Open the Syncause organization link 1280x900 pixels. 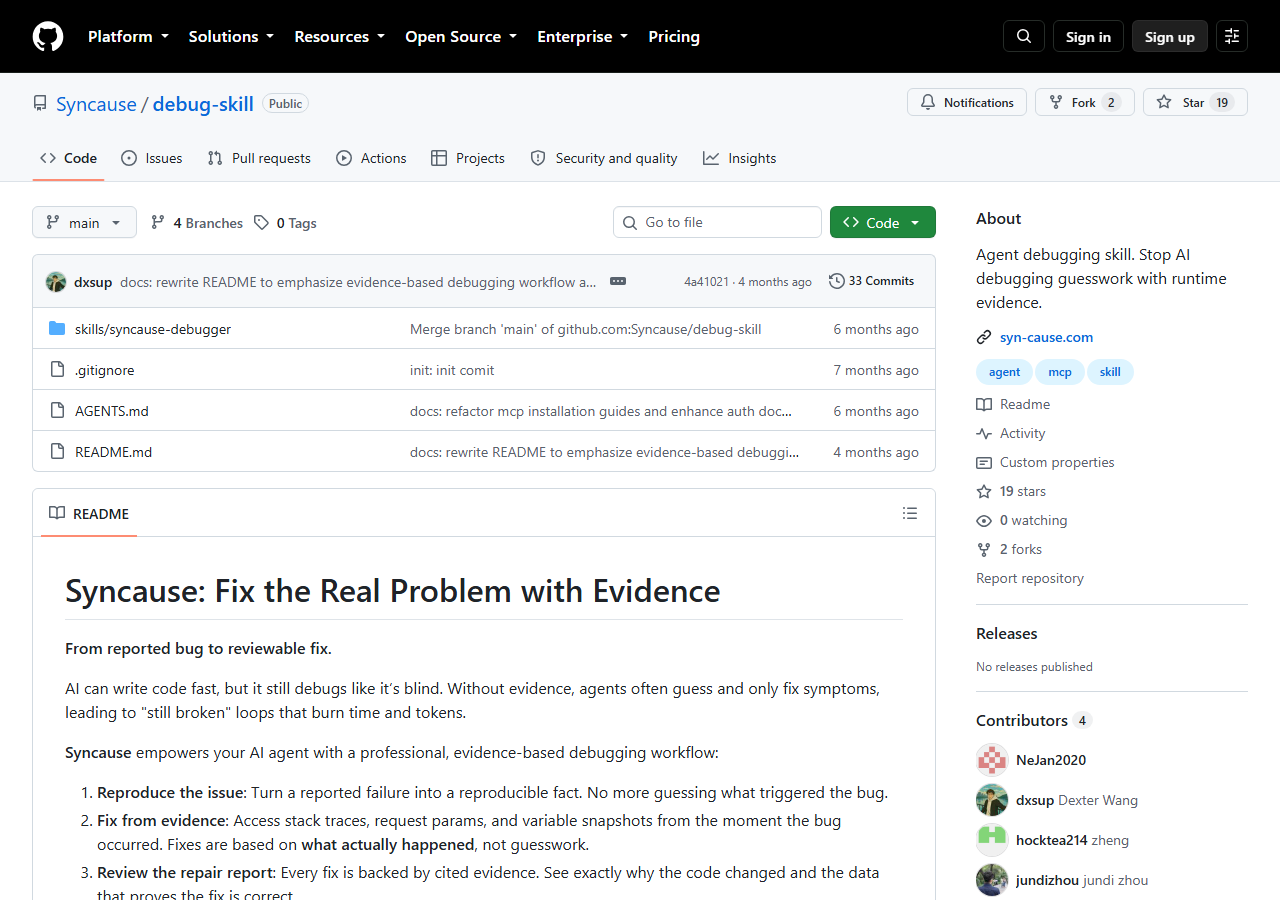click(96, 104)
